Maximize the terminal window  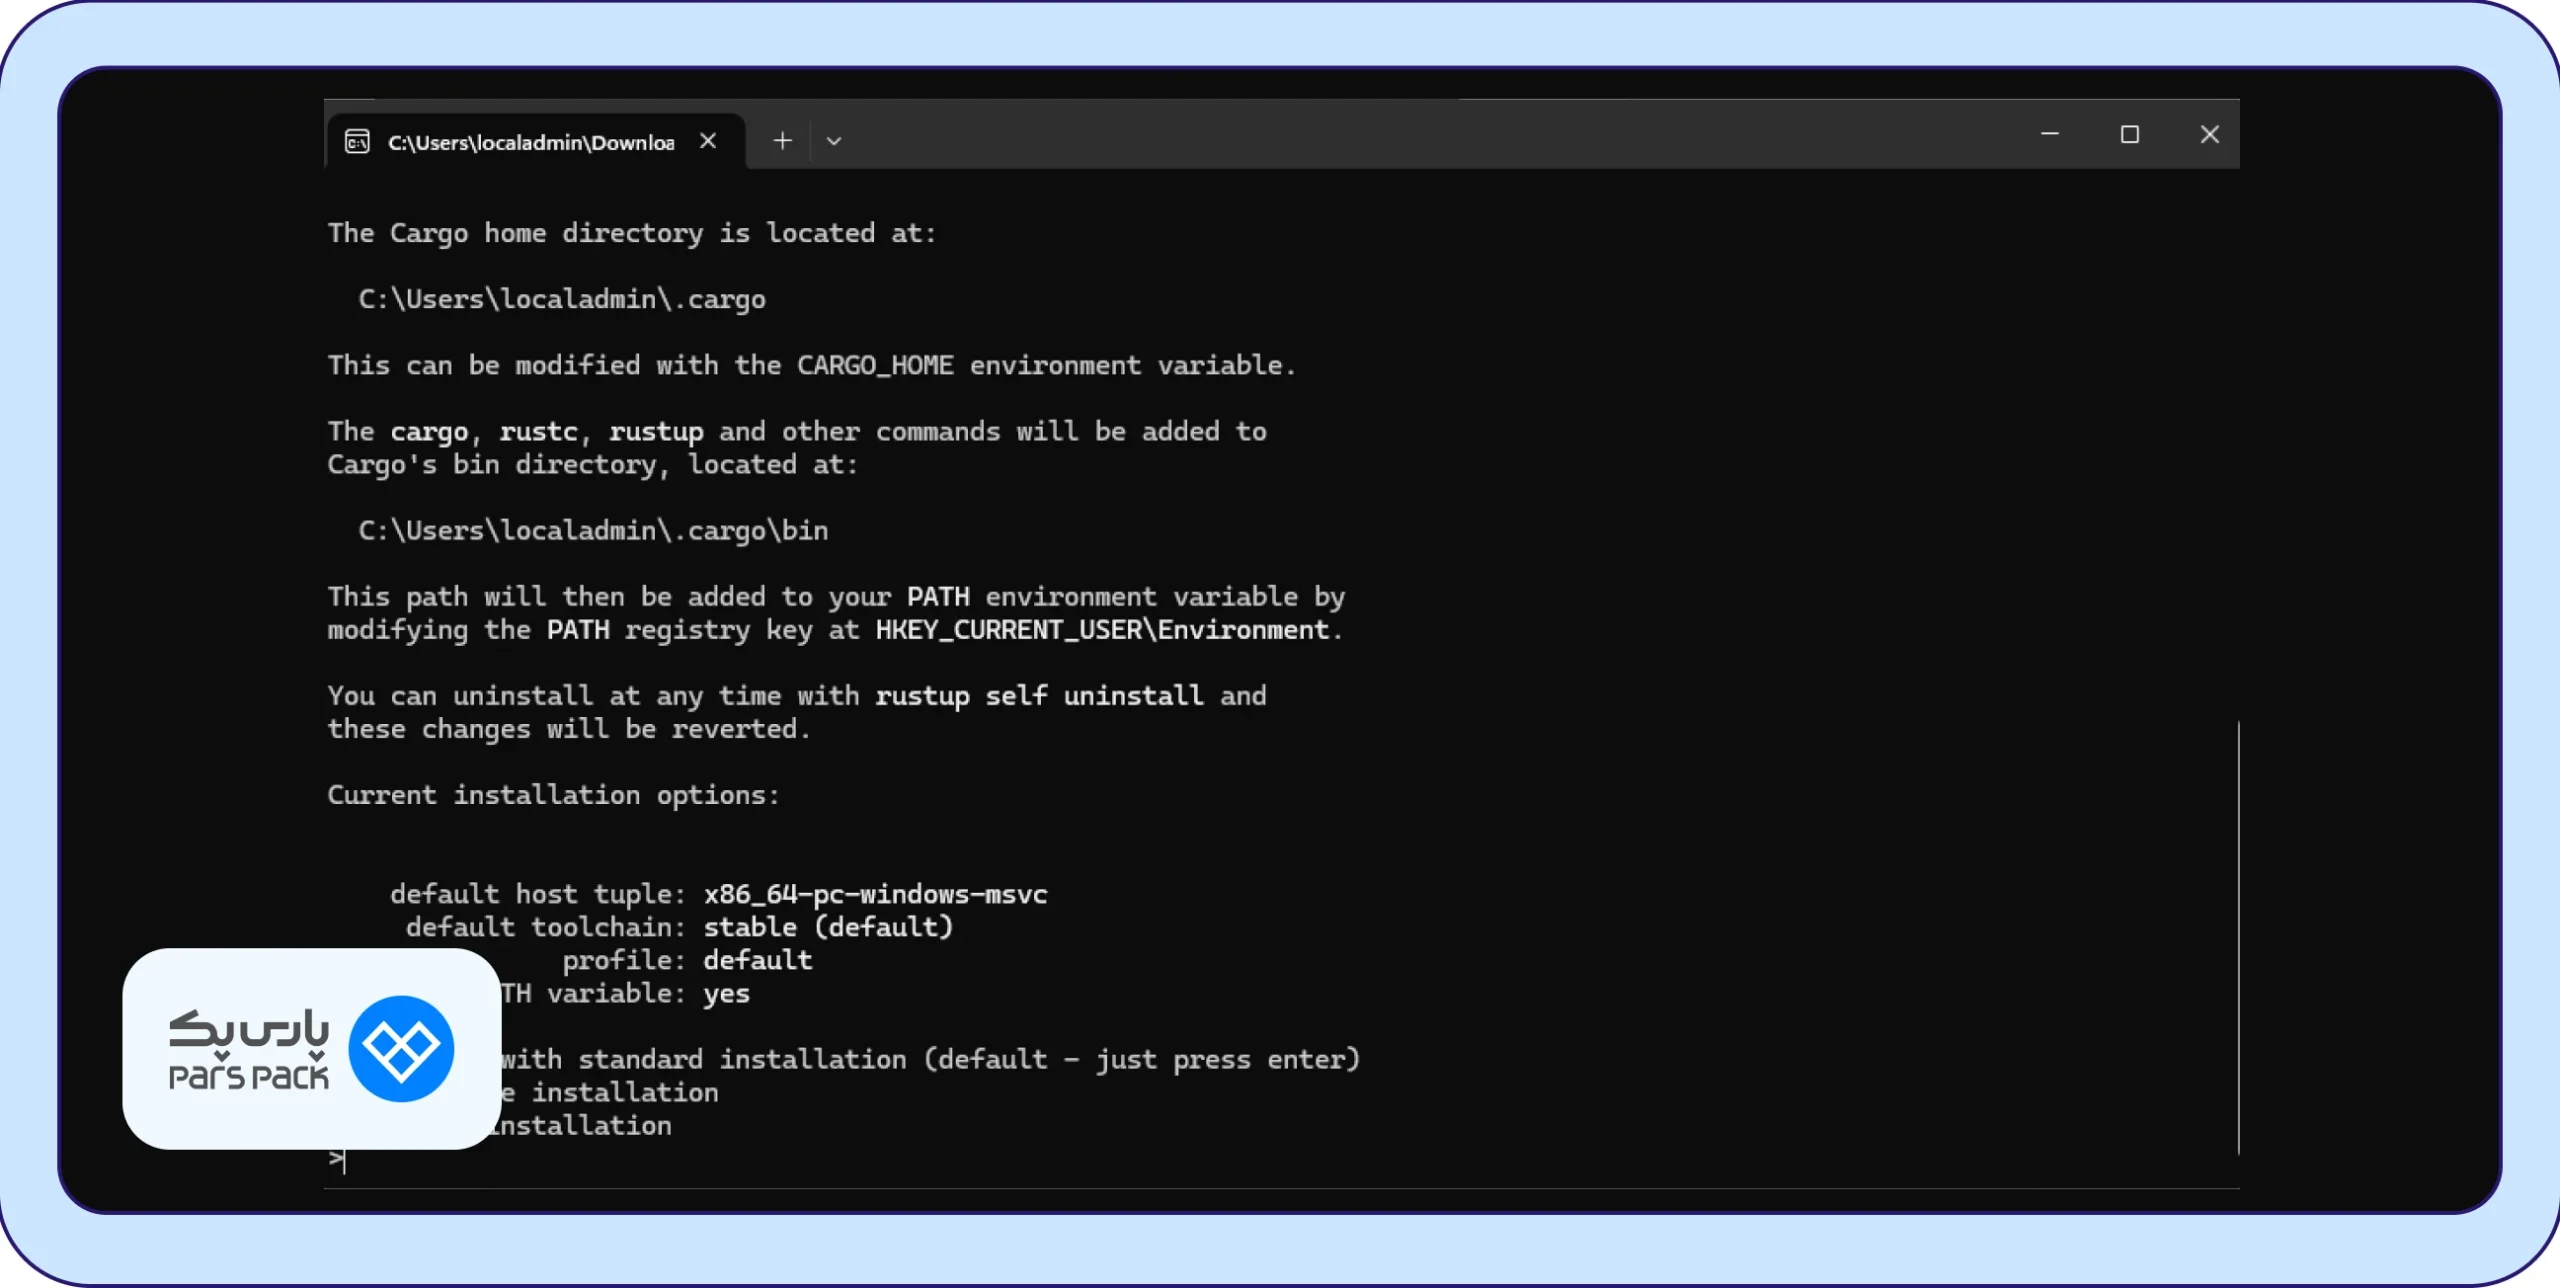click(2130, 134)
